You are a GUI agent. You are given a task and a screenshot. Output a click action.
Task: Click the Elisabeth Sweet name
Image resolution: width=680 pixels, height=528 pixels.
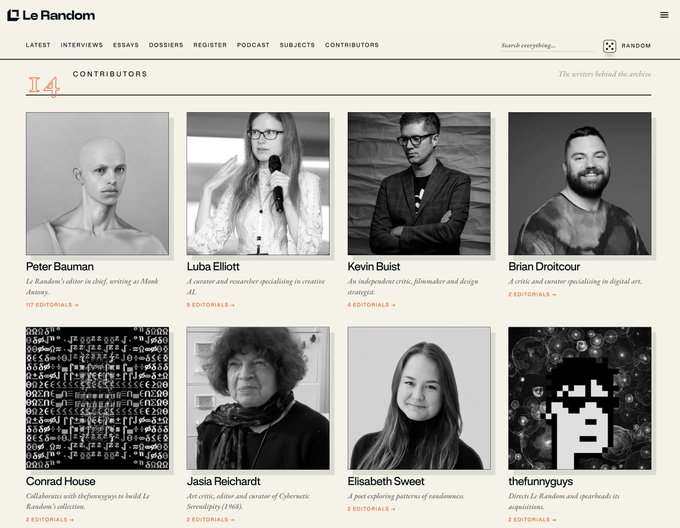pyautogui.click(x=386, y=481)
